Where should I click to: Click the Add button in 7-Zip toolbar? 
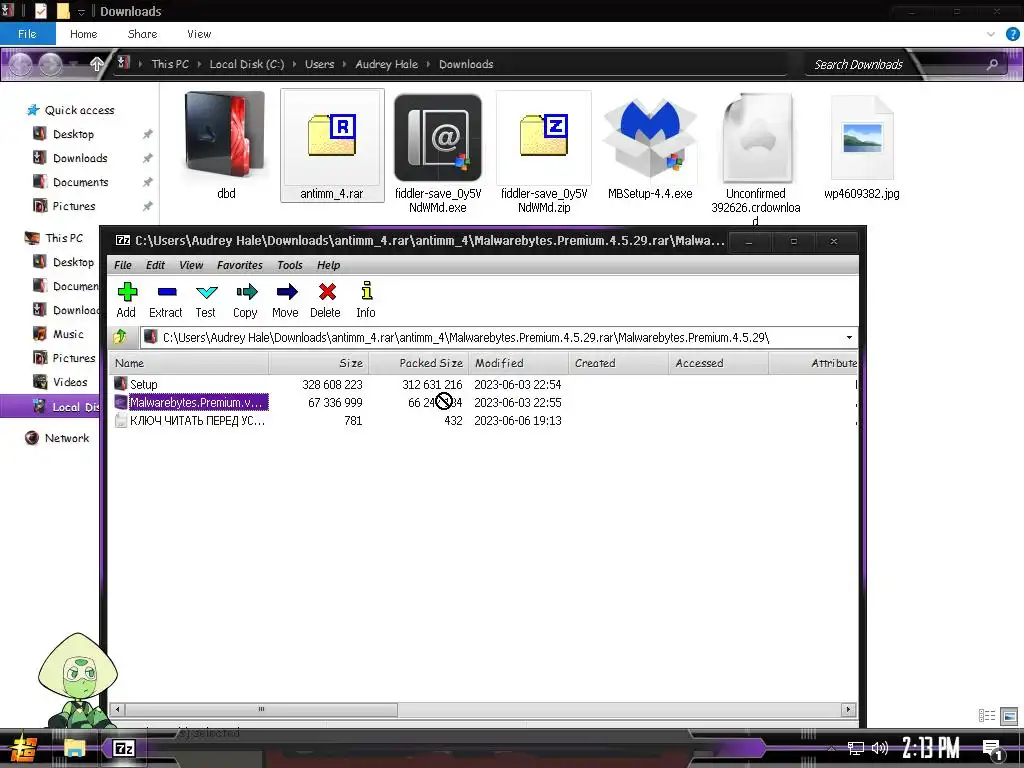[126, 300]
